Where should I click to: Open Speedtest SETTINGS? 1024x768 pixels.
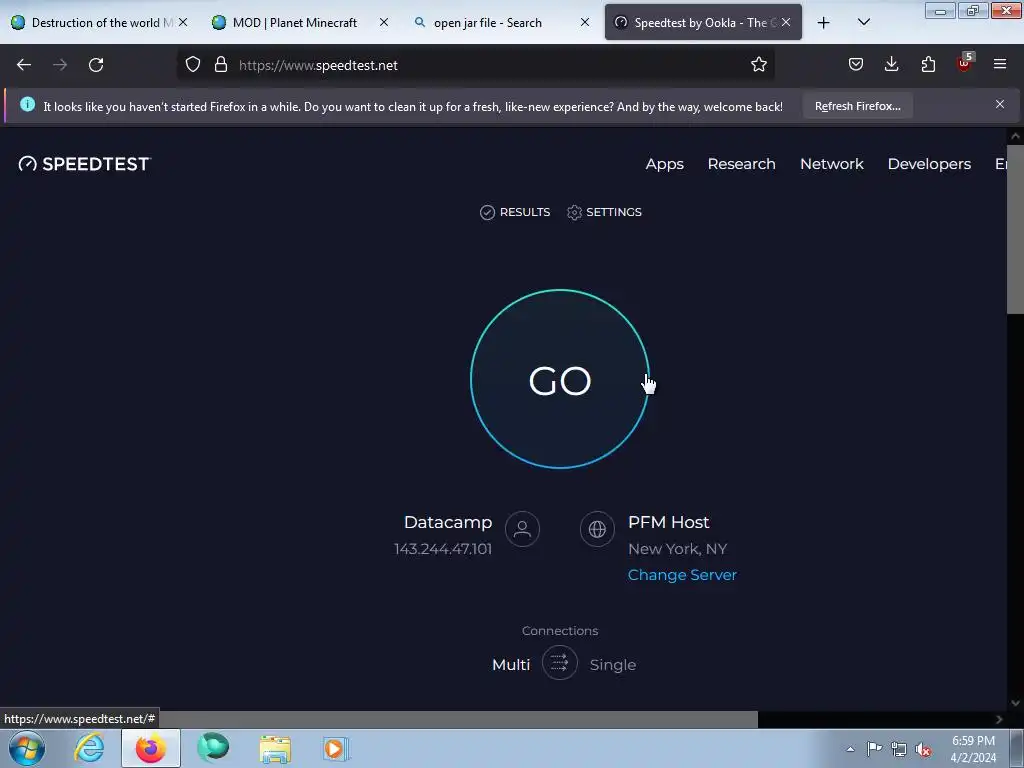pyautogui.click(x=605, y=212)
